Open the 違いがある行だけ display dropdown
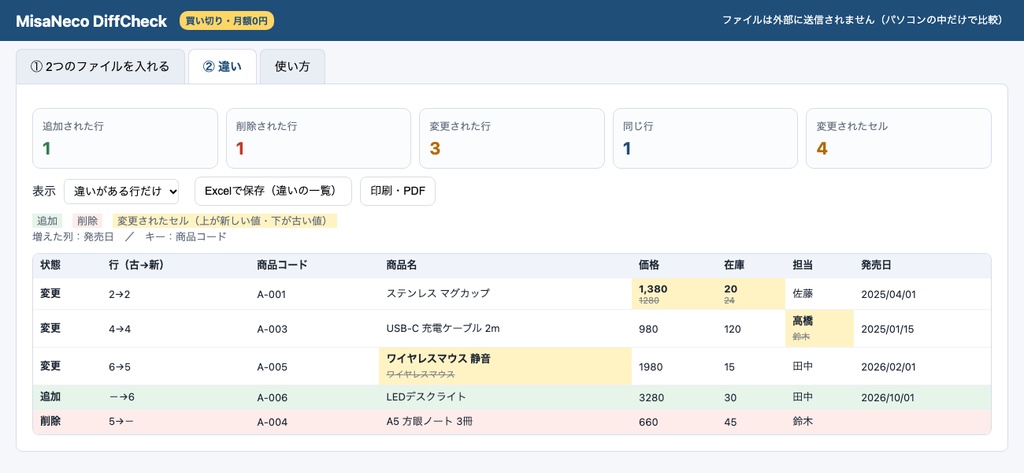The image size is (1024, 473). 121,191
